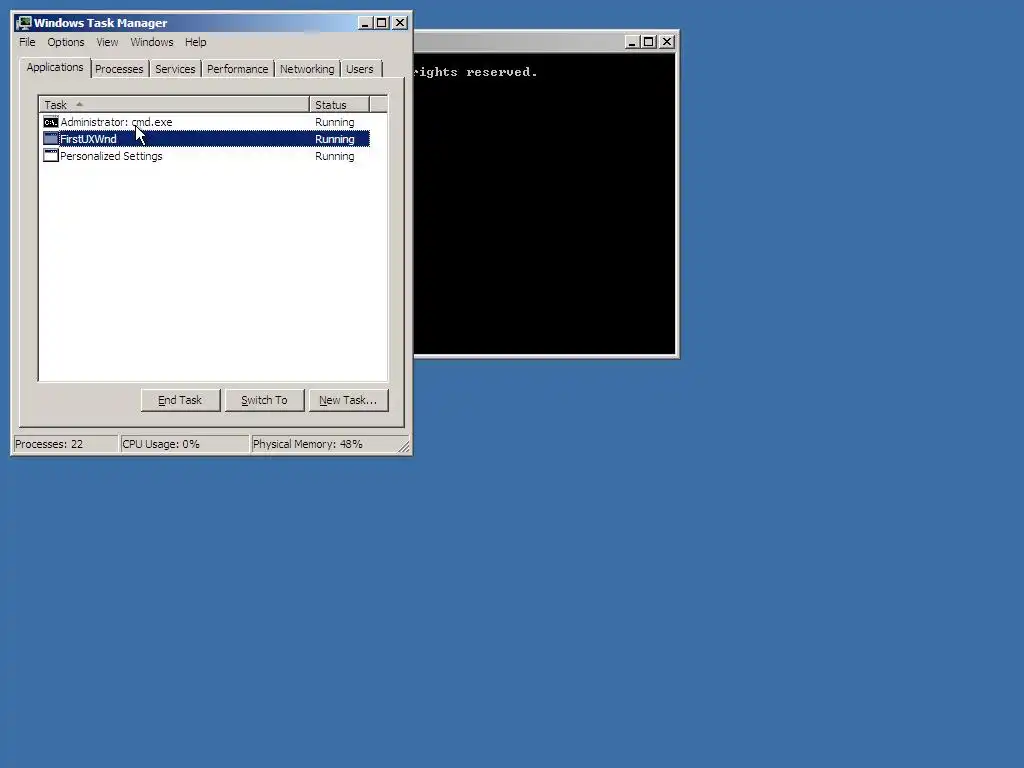Switch to the Processes tab

[119, 69]
